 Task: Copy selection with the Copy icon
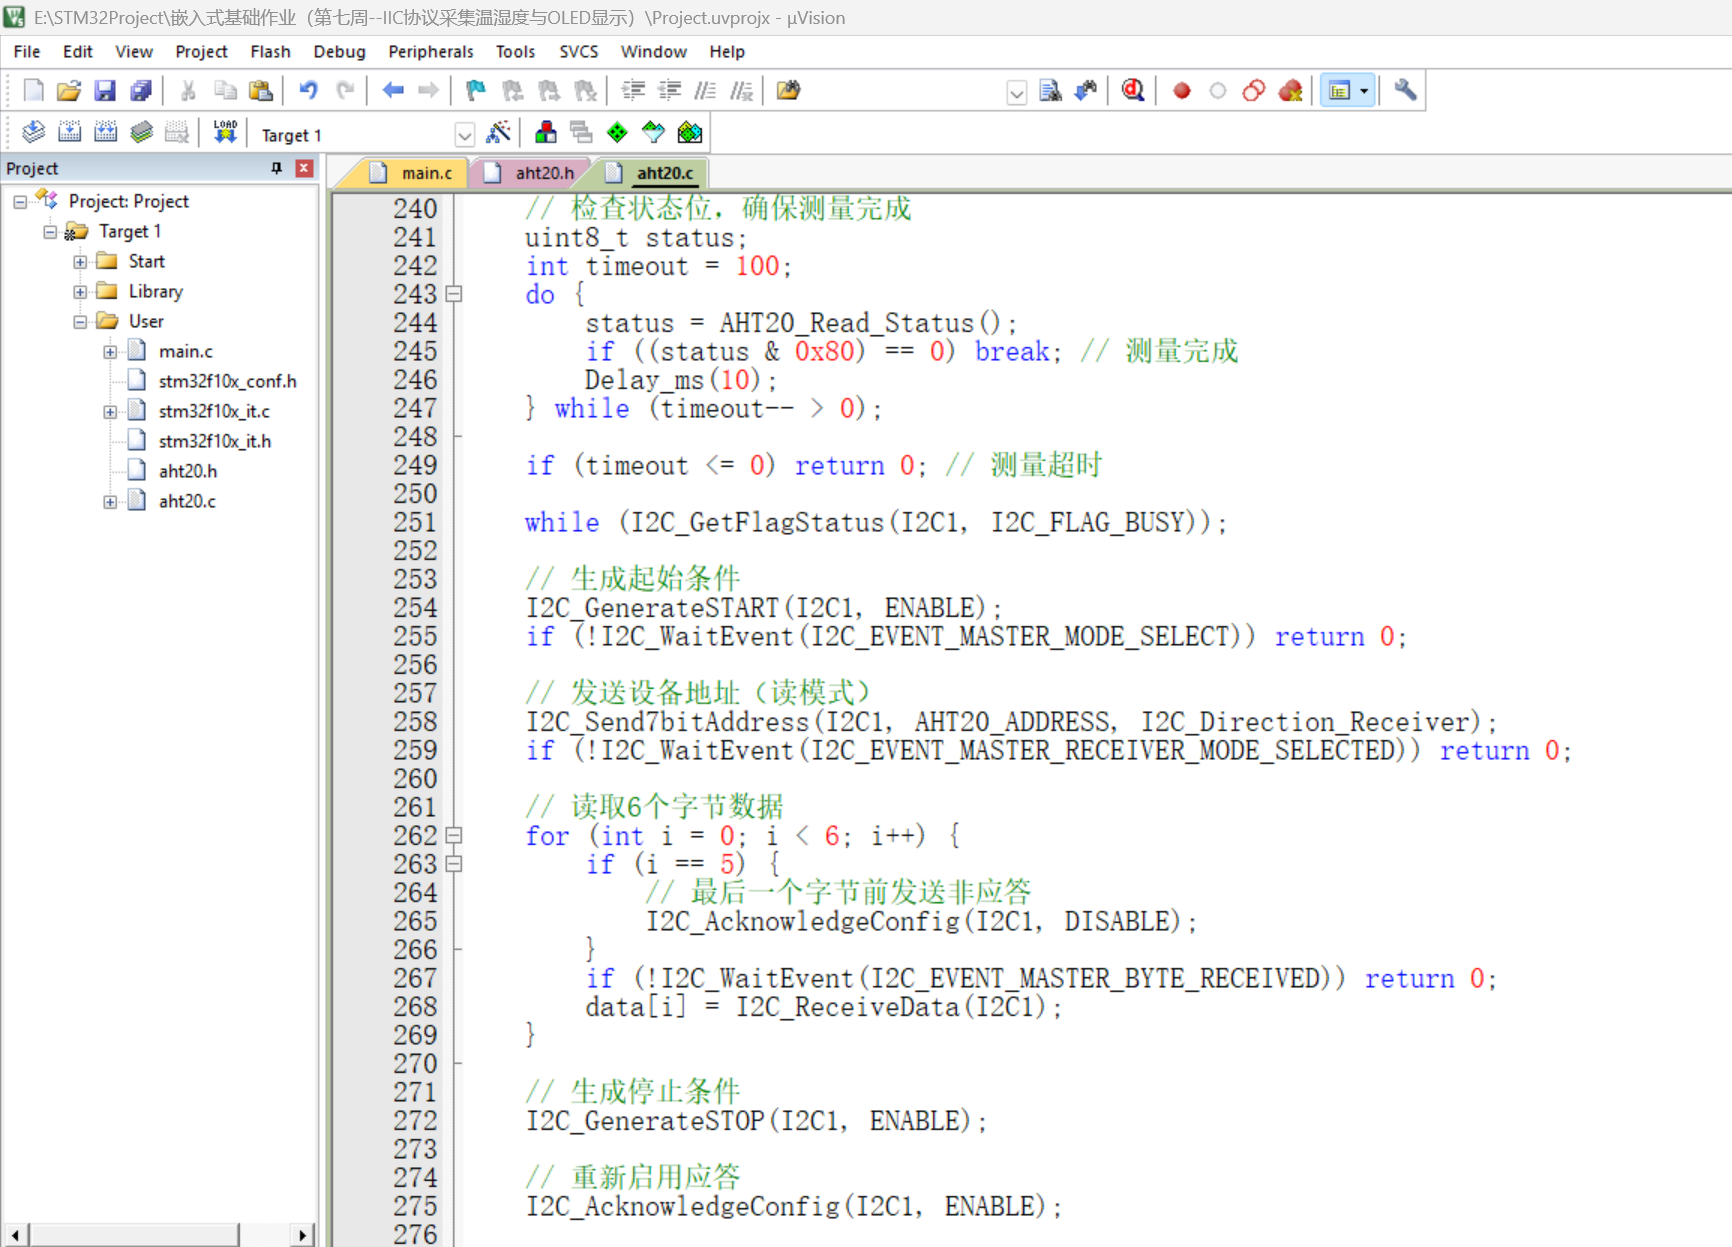(x=225, y=91)
